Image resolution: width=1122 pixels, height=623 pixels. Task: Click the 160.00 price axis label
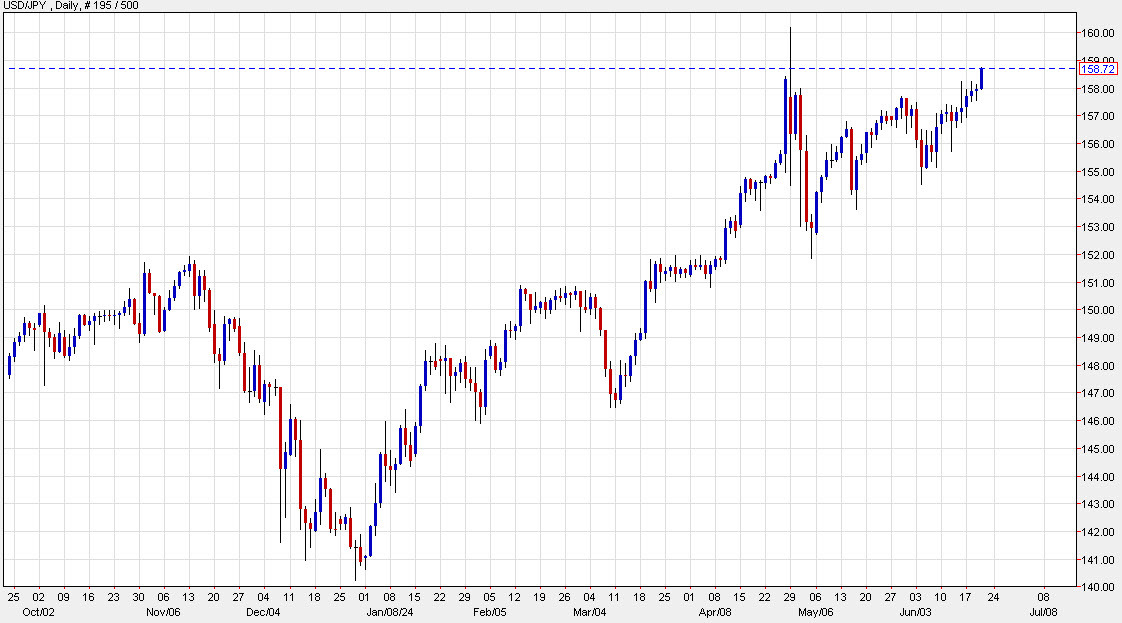1097,32
